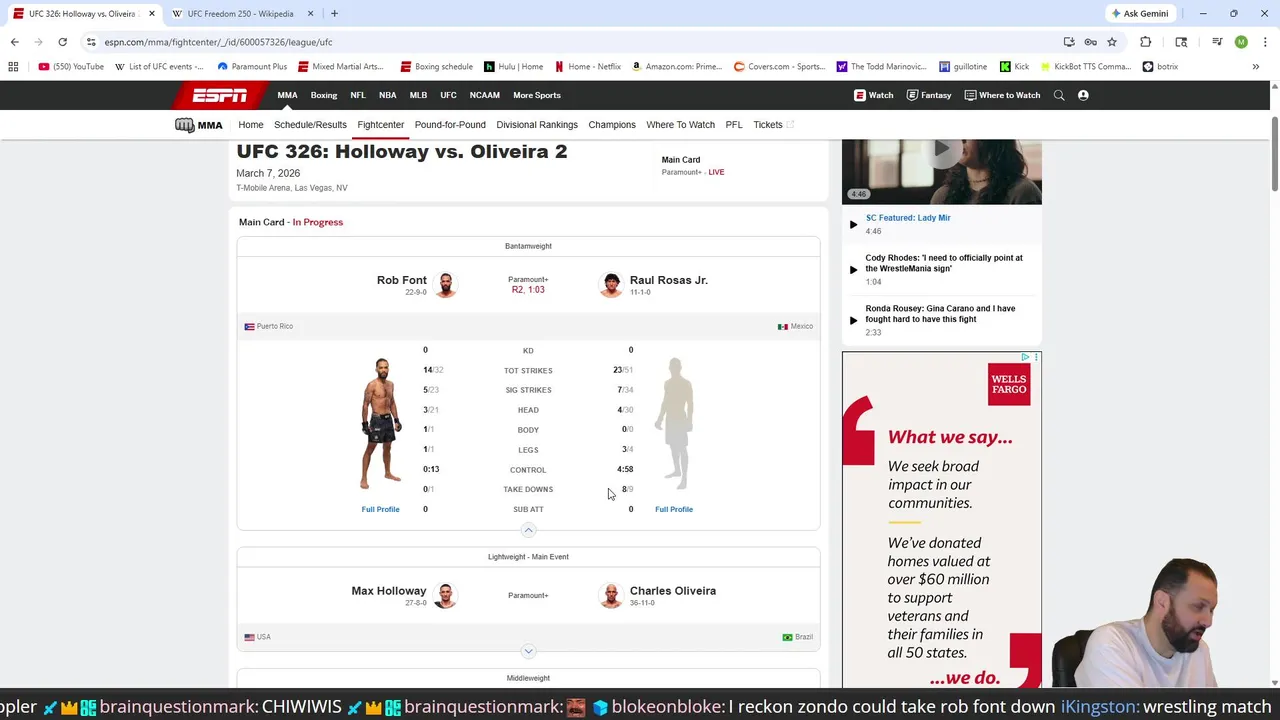Collapse Font vs Rosas fight stats
The image size is (1280, 720).
(x=528, y=530)
